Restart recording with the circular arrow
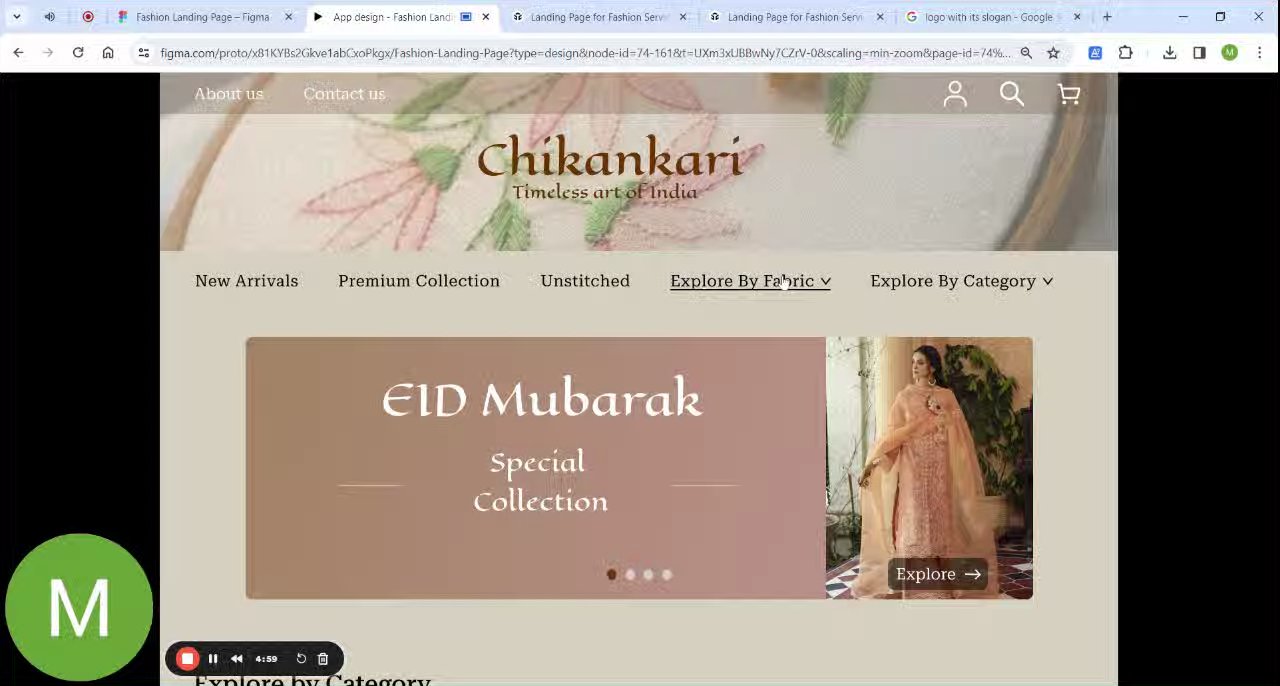This screenshot has height=686, width=1280. click(x=301, y=659)
